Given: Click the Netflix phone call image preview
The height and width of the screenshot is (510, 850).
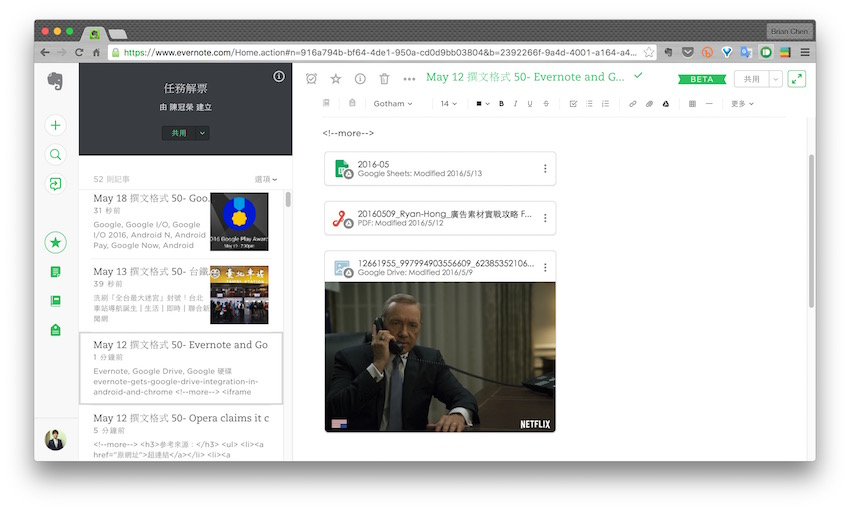Looking at the screenshot, I should pyautogui.click(x=440, y=357).
